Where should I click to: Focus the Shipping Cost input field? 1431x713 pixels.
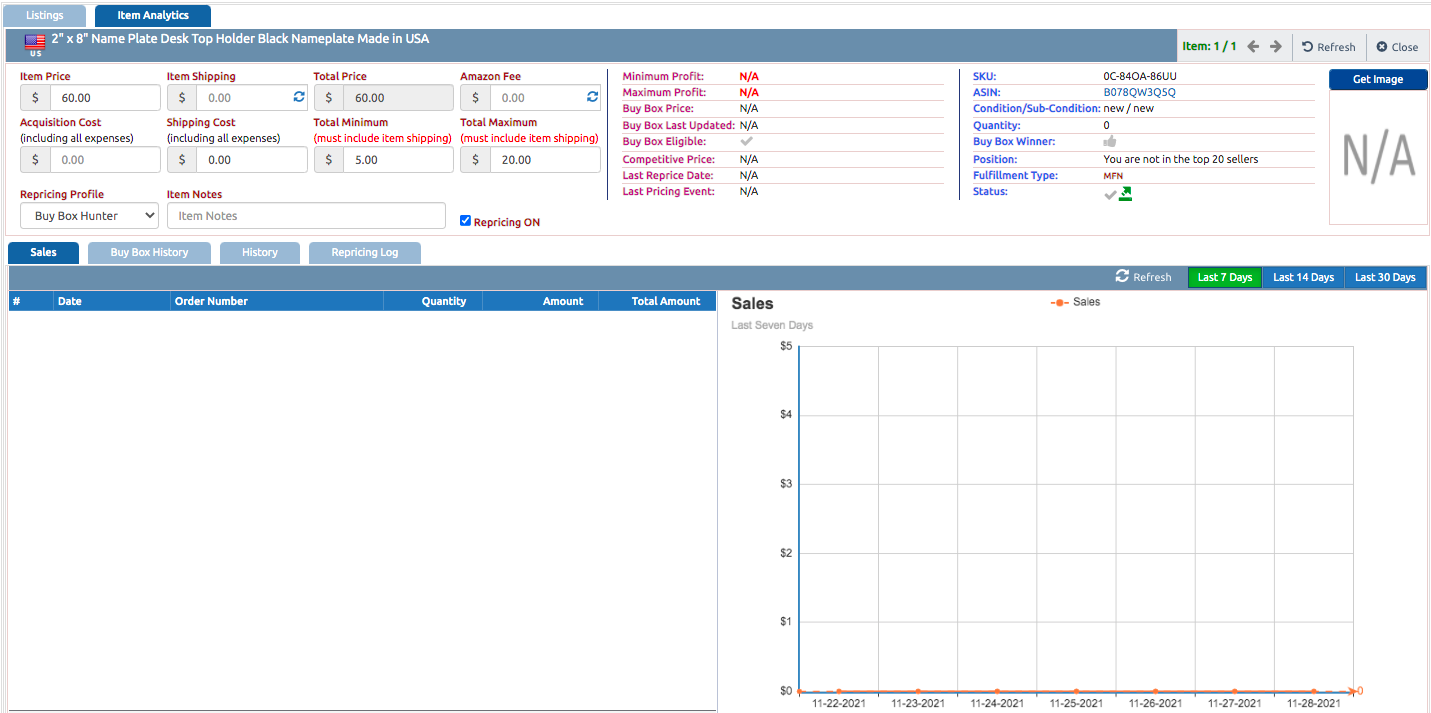tap(252, 160)
